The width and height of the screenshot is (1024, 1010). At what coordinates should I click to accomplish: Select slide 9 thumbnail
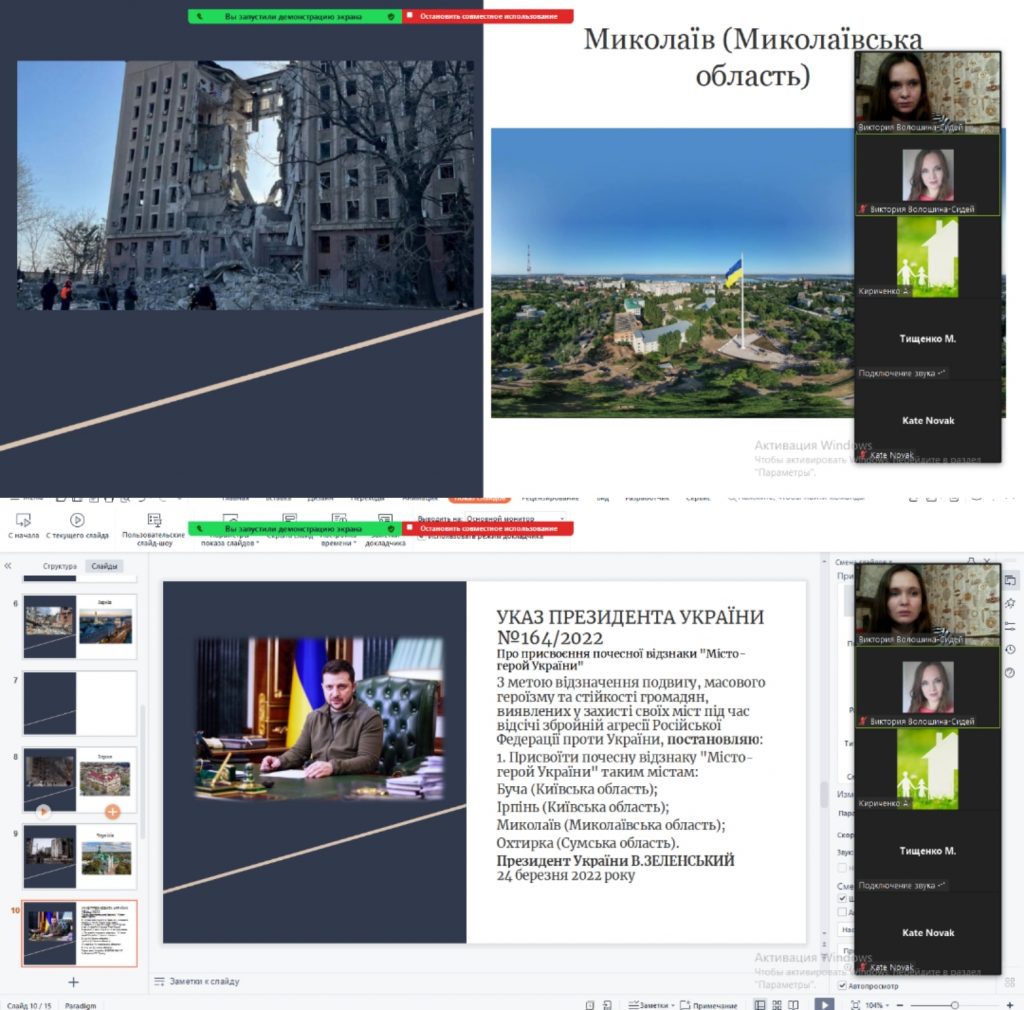79,856
